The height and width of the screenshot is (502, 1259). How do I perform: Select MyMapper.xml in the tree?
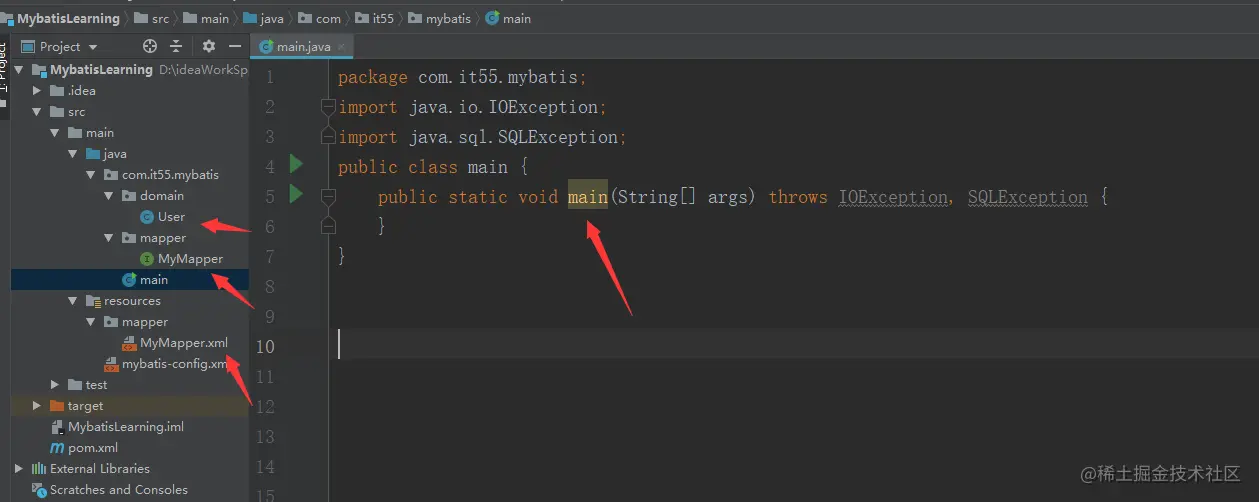(x=184, y=343)
